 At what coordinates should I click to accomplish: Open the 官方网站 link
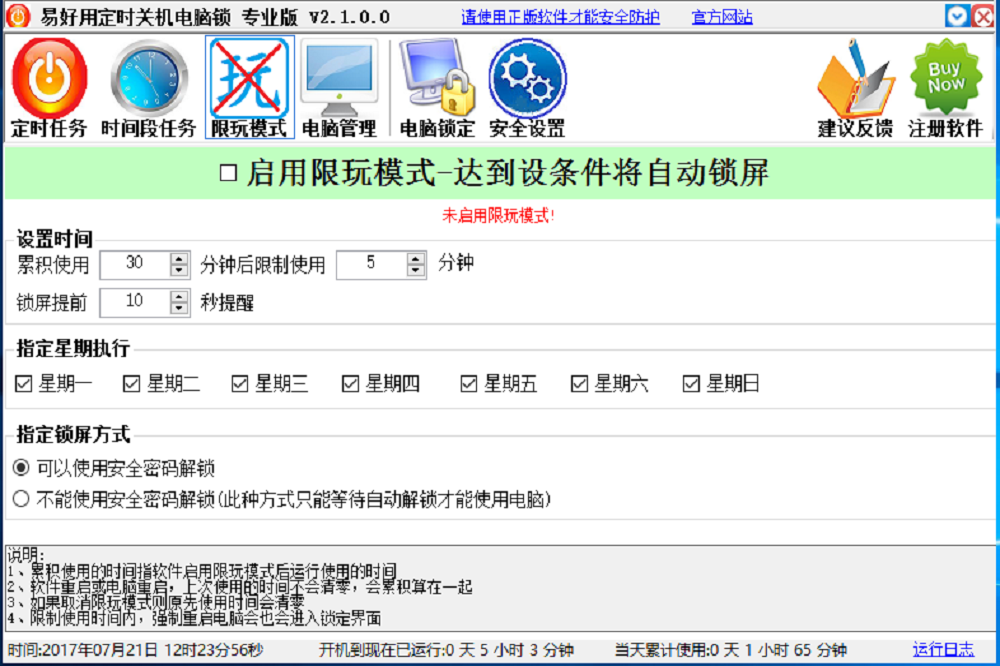[x=722, y=17]
